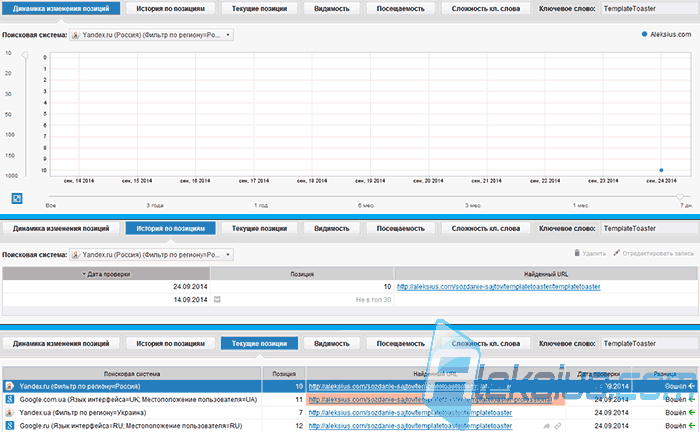
Task: Click '1000' on the vertical scale
Action: point(11,175)
